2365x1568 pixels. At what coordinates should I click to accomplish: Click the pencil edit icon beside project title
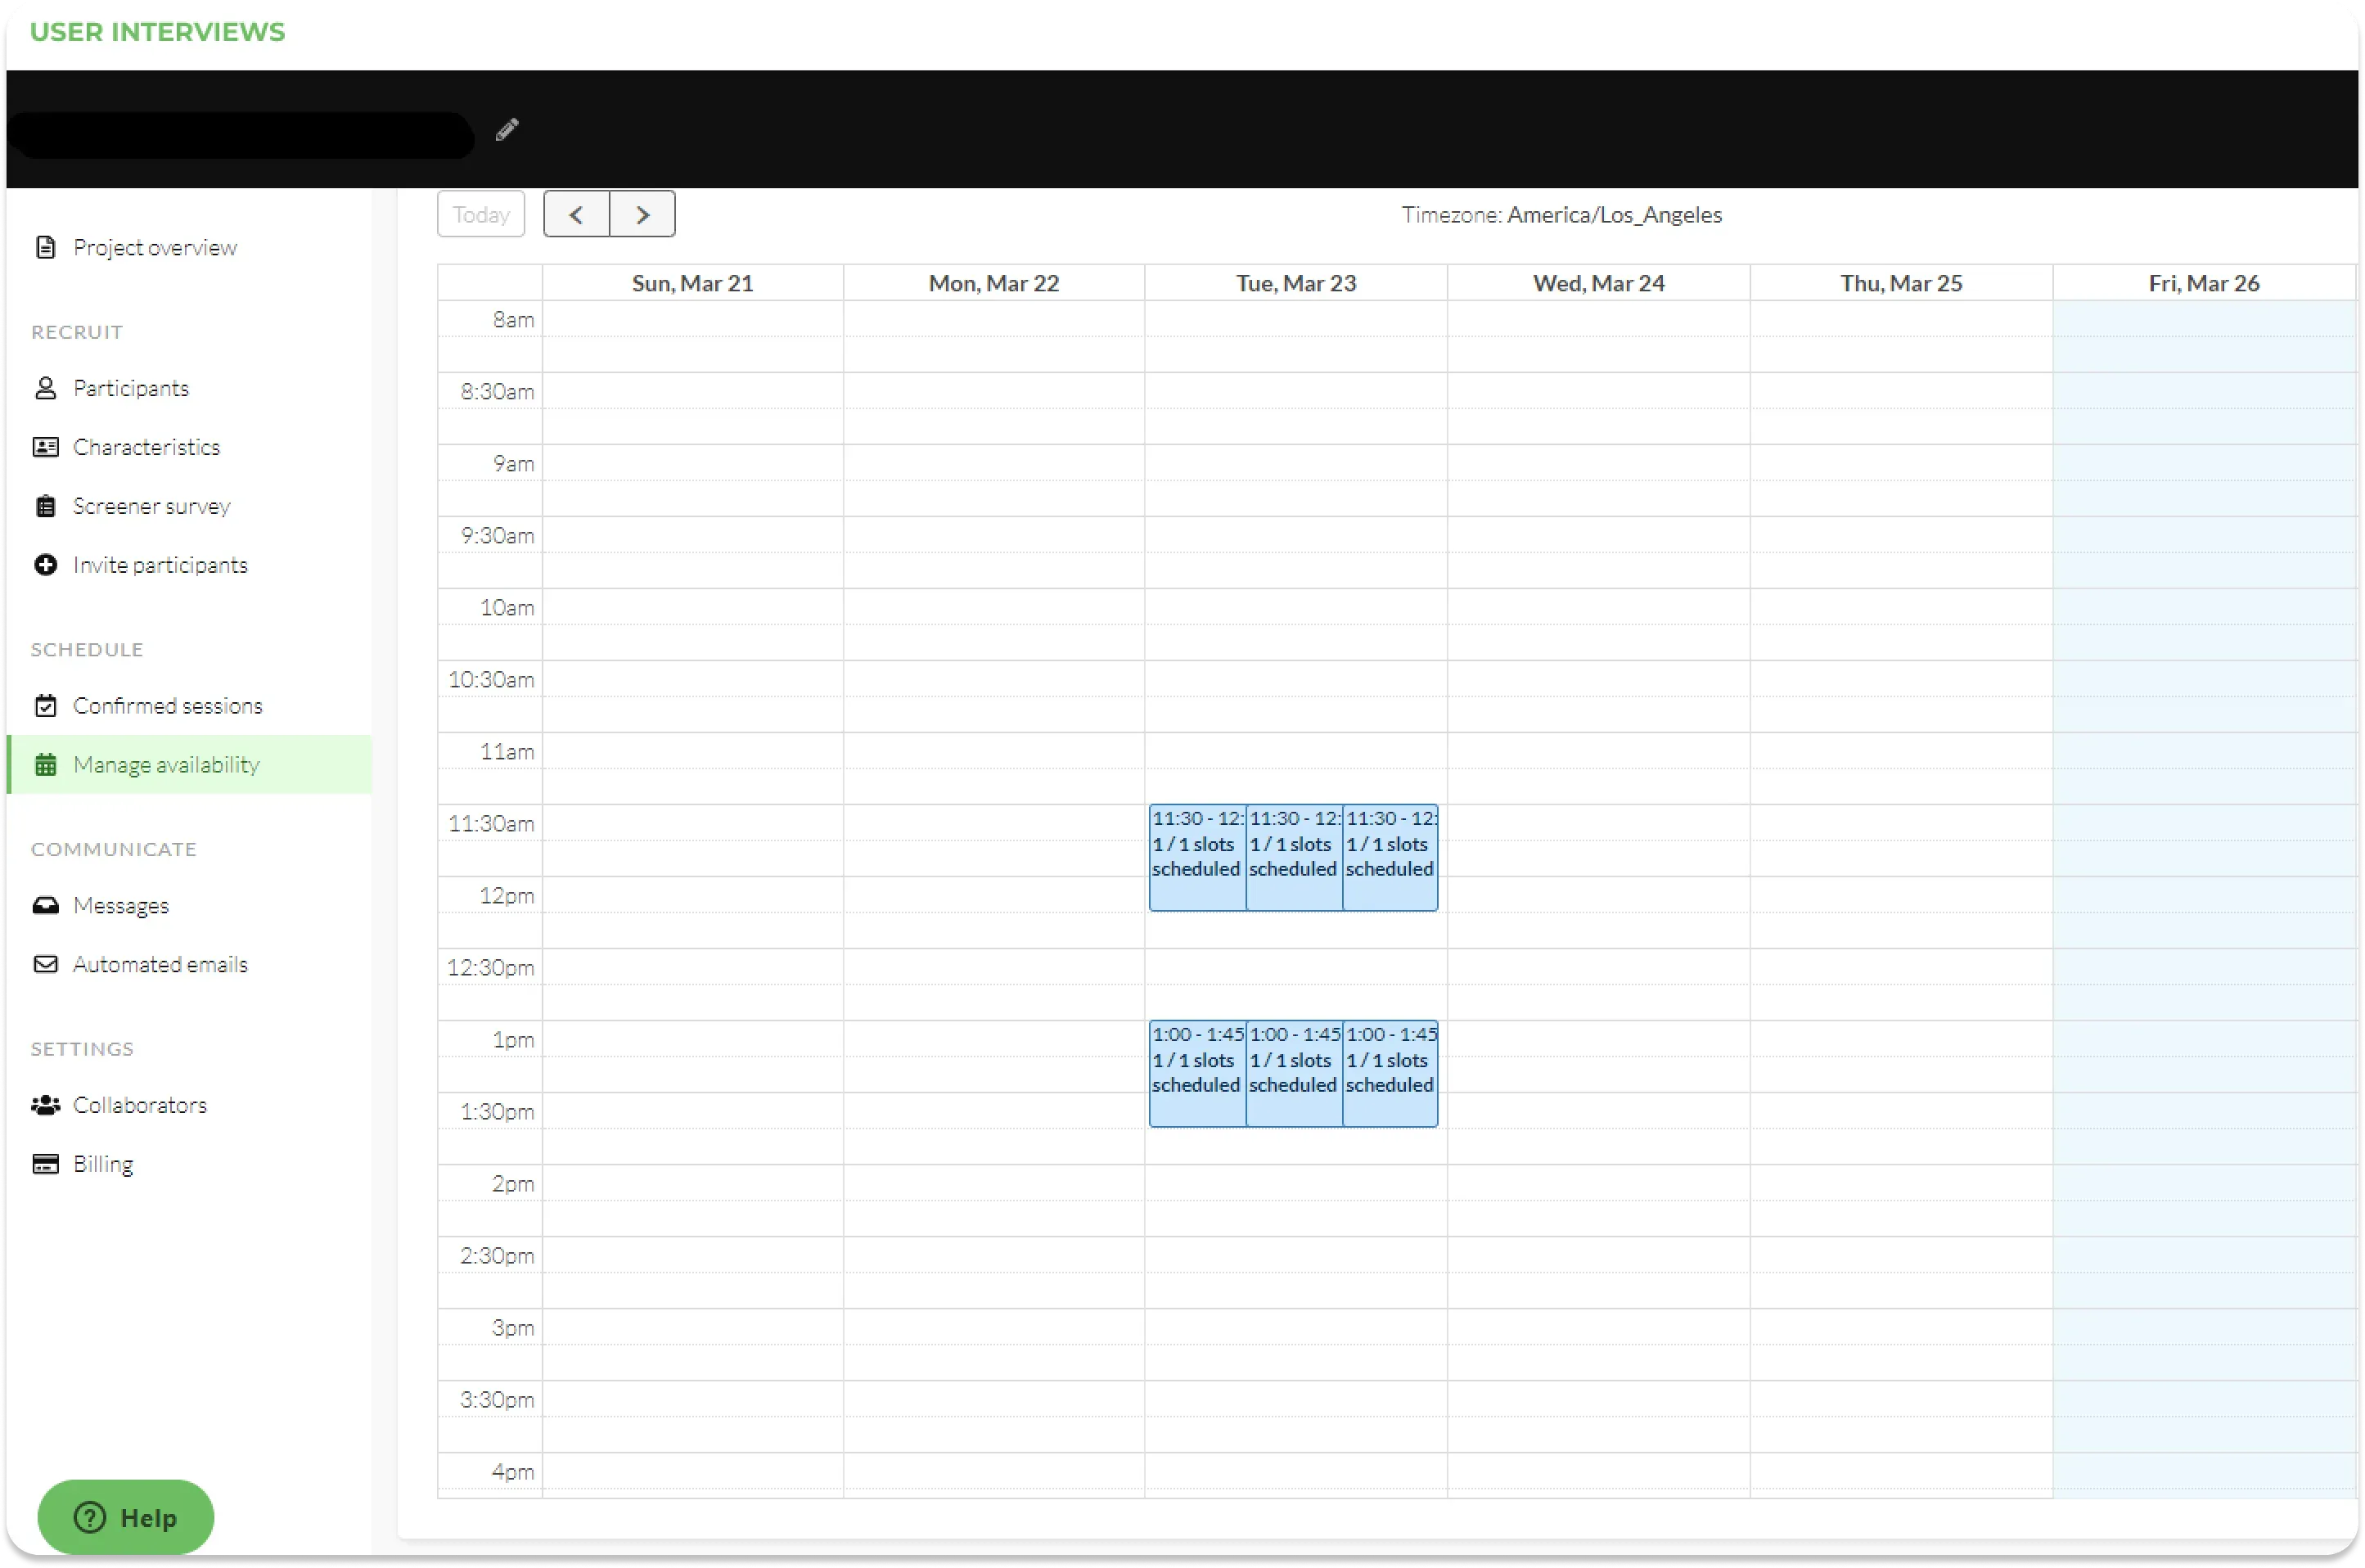[507, 129]
